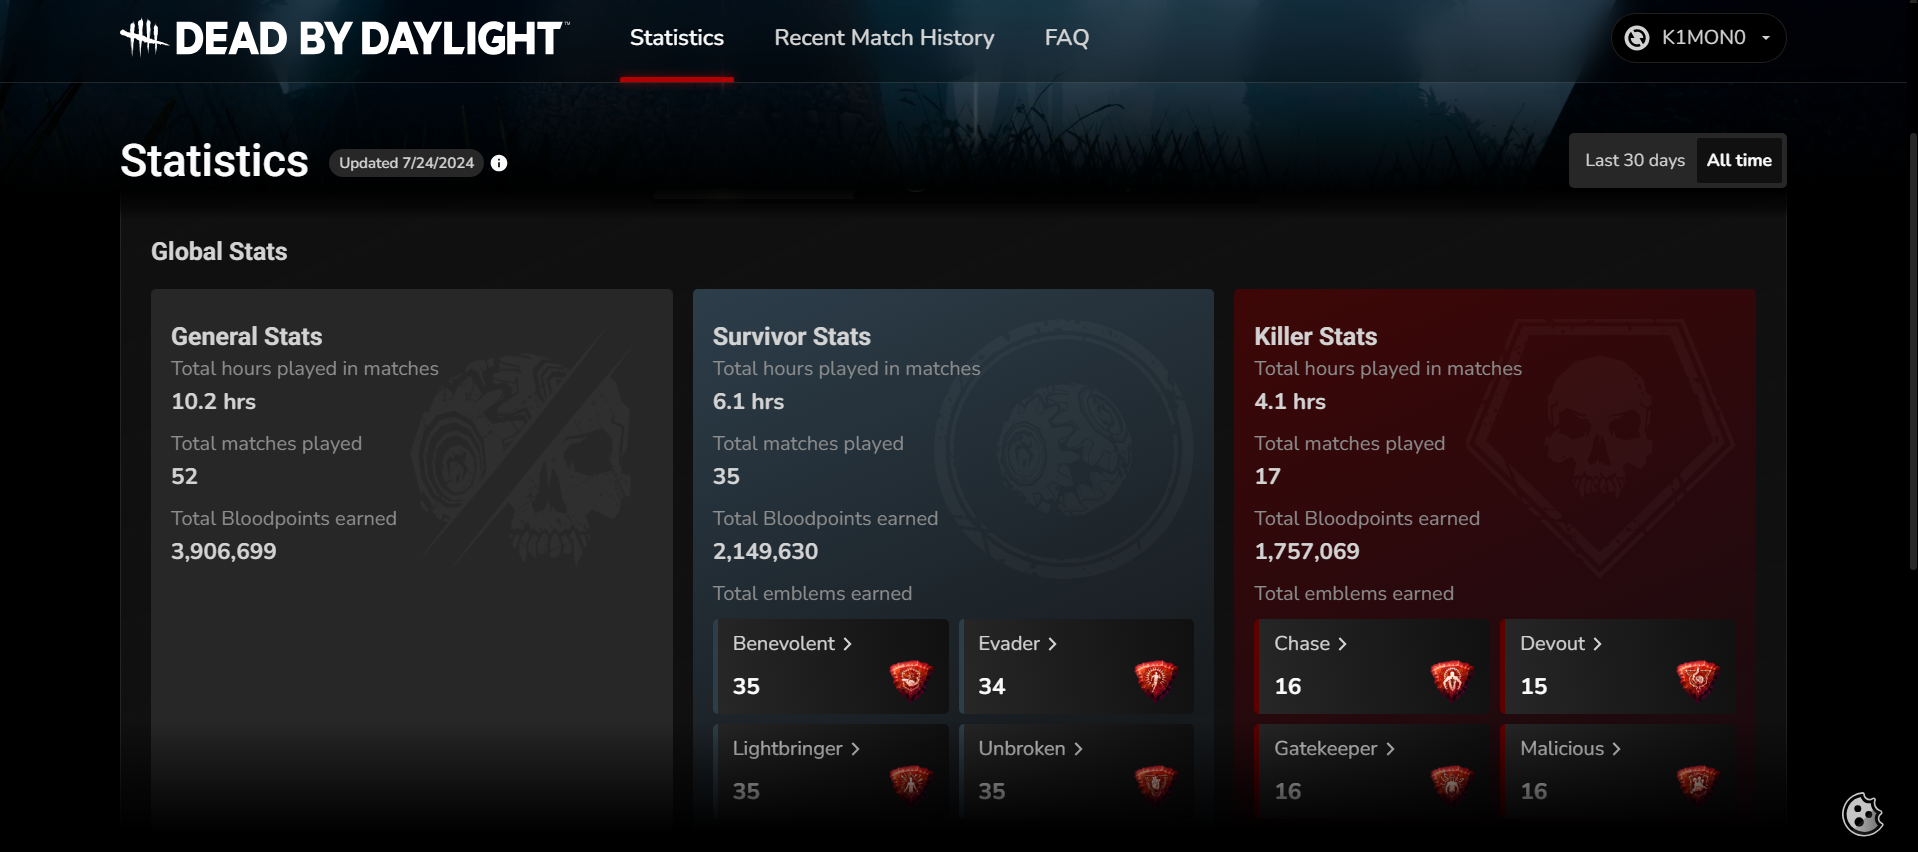Click the 4.1 hrs value

click(x=1290, y=402)
